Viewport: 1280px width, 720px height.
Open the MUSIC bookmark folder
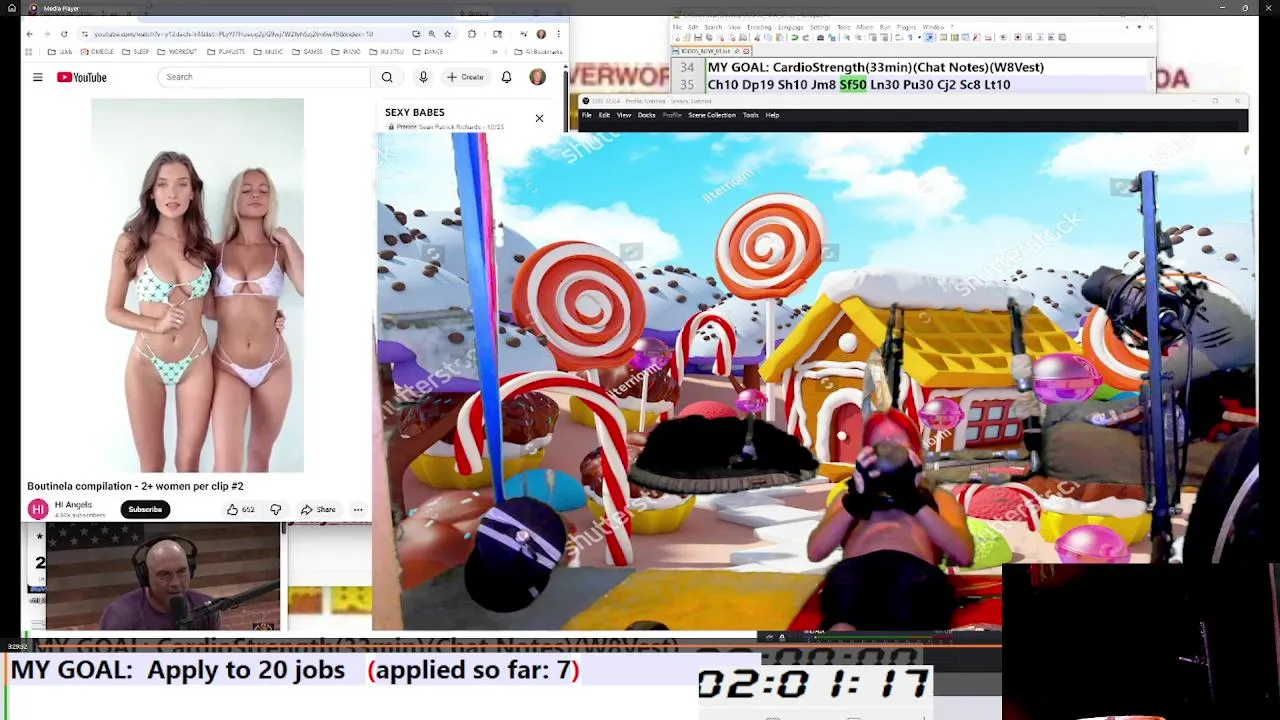268,52
